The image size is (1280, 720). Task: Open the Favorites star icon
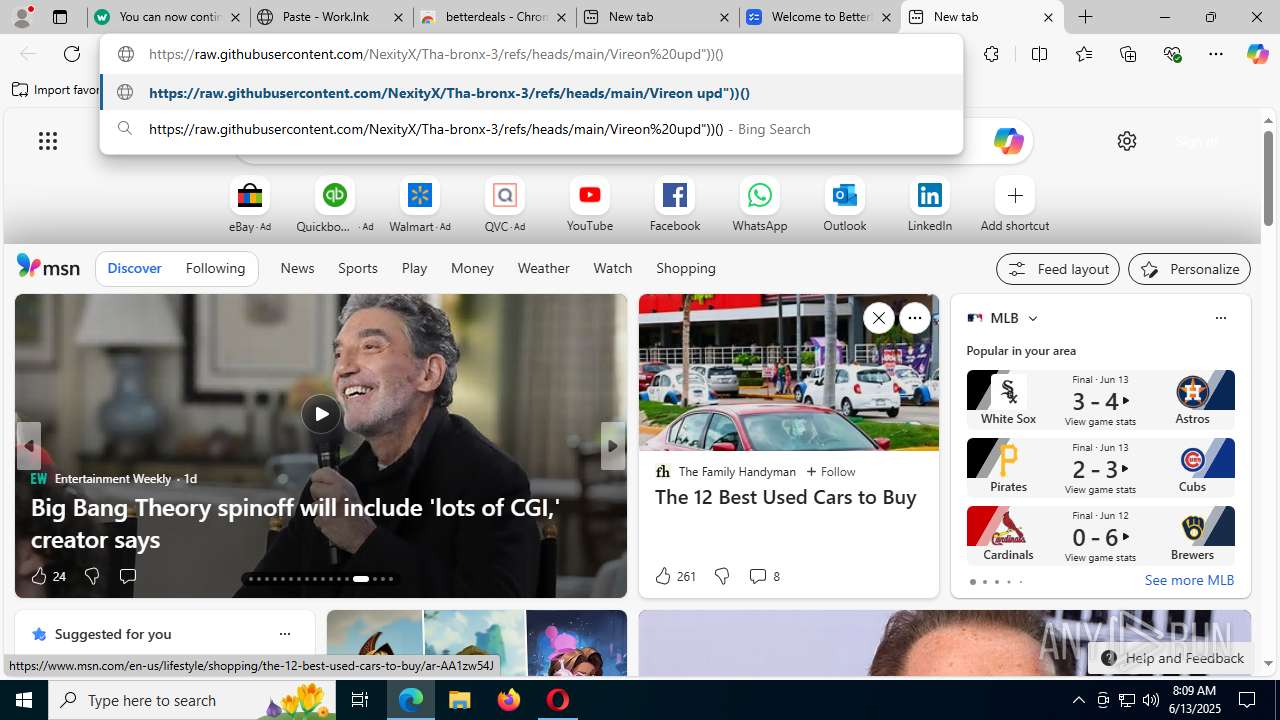point(1083,54)
